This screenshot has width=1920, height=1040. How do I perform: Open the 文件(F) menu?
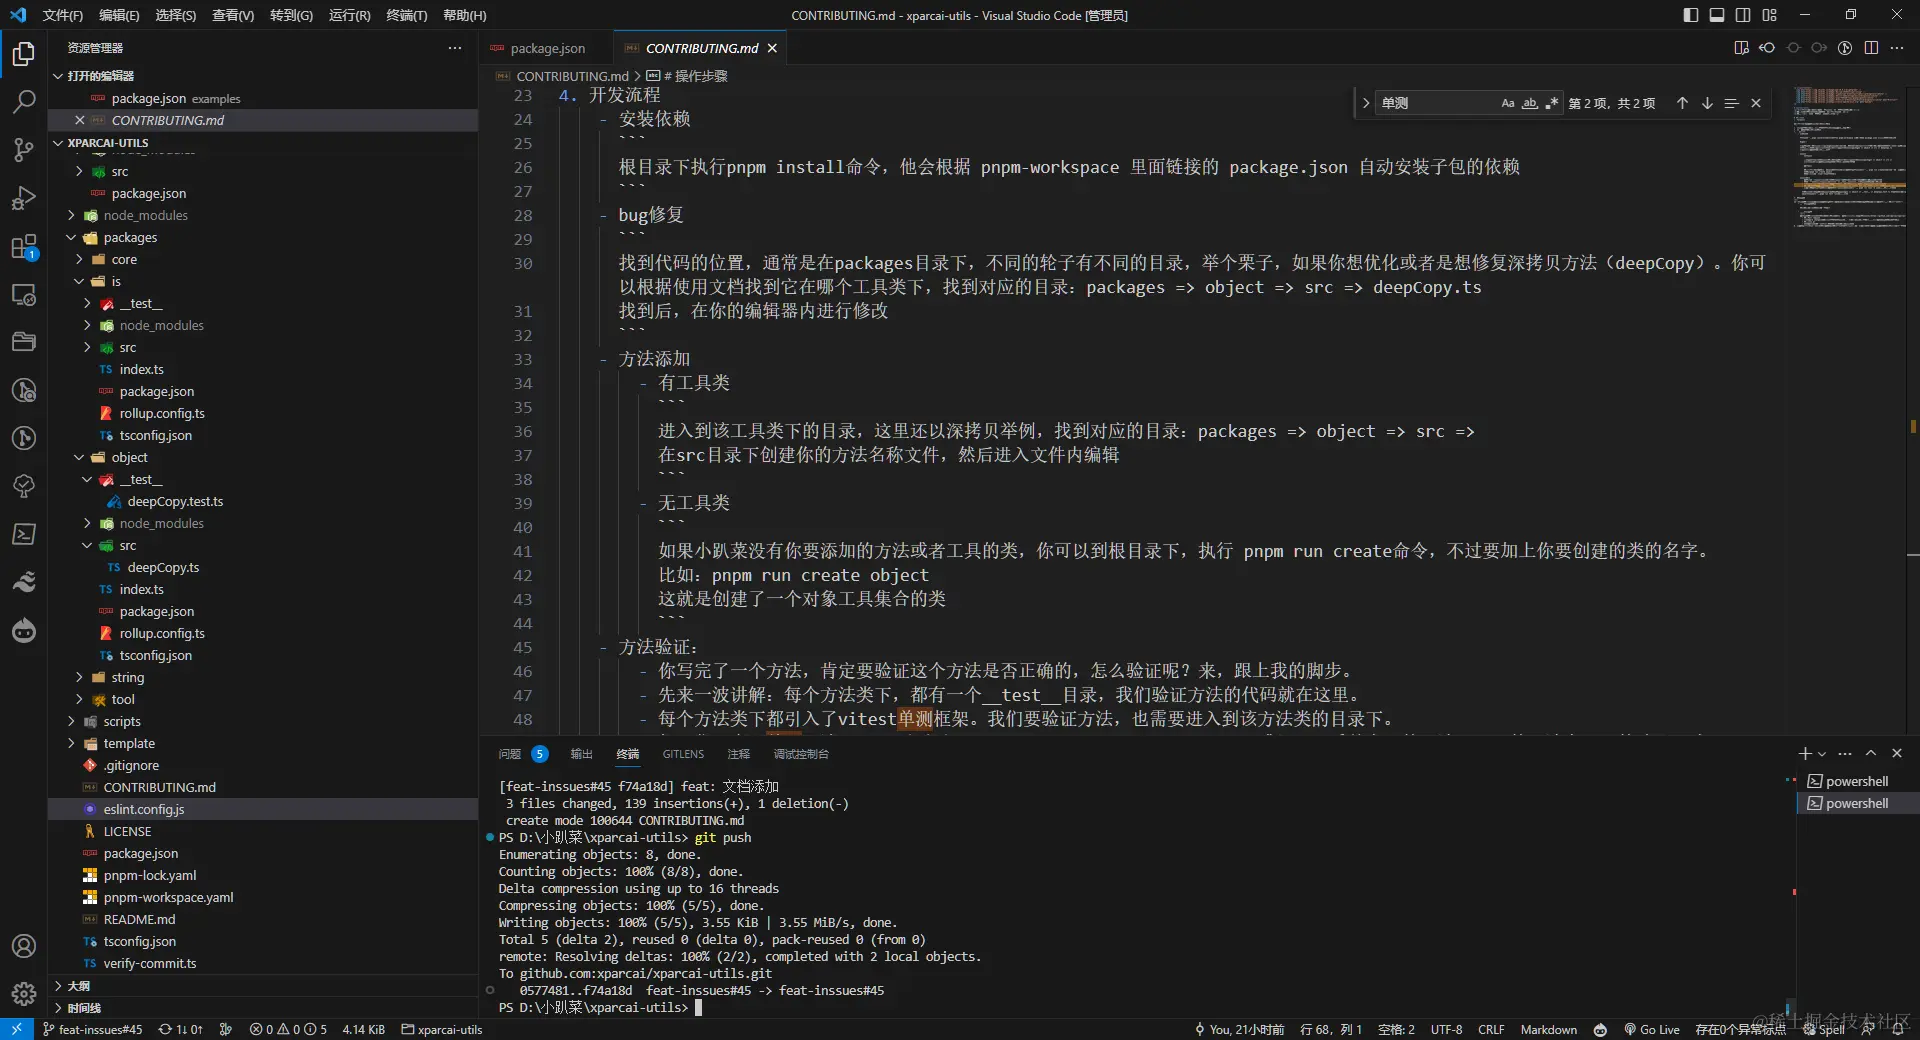click(x=63, y=15)
